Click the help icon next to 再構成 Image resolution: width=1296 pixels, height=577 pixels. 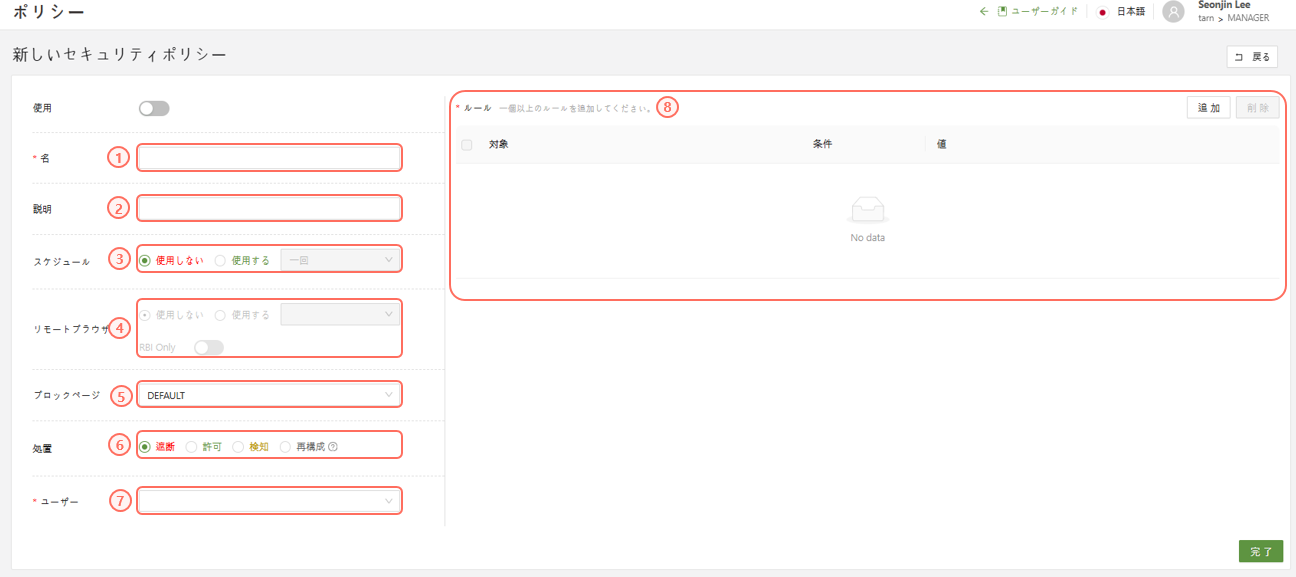tap(333, 447)
